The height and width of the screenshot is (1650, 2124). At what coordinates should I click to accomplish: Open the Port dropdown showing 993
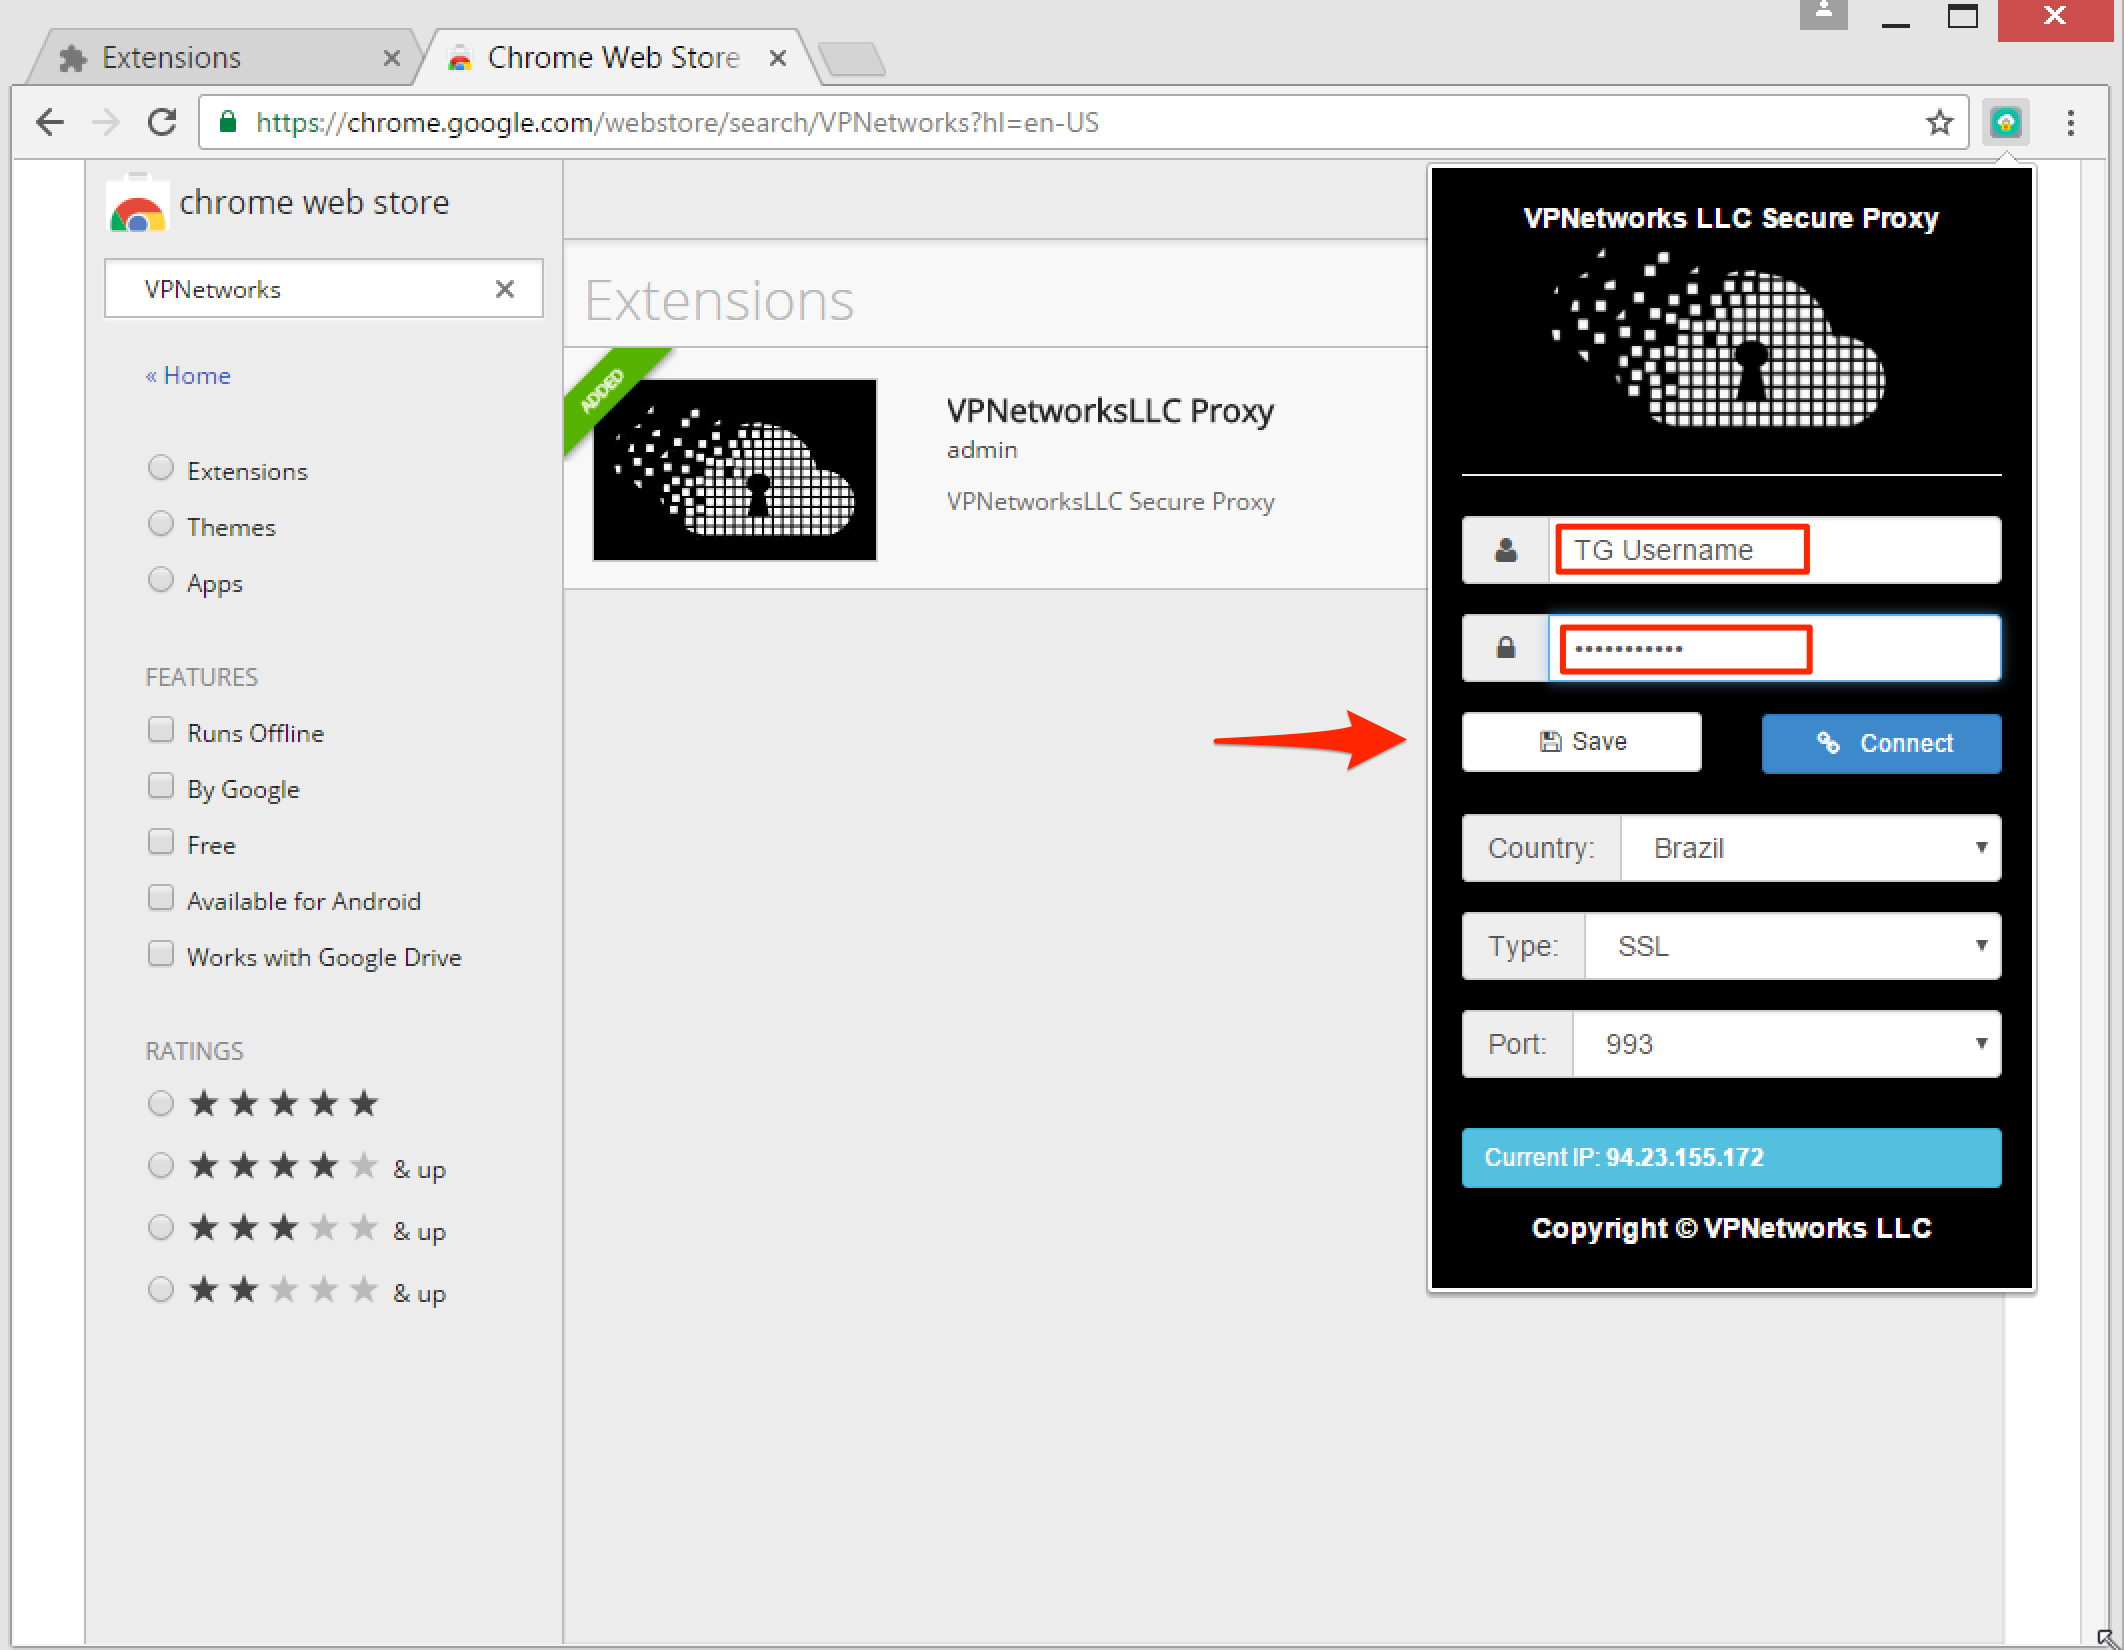point(1786,1044)
